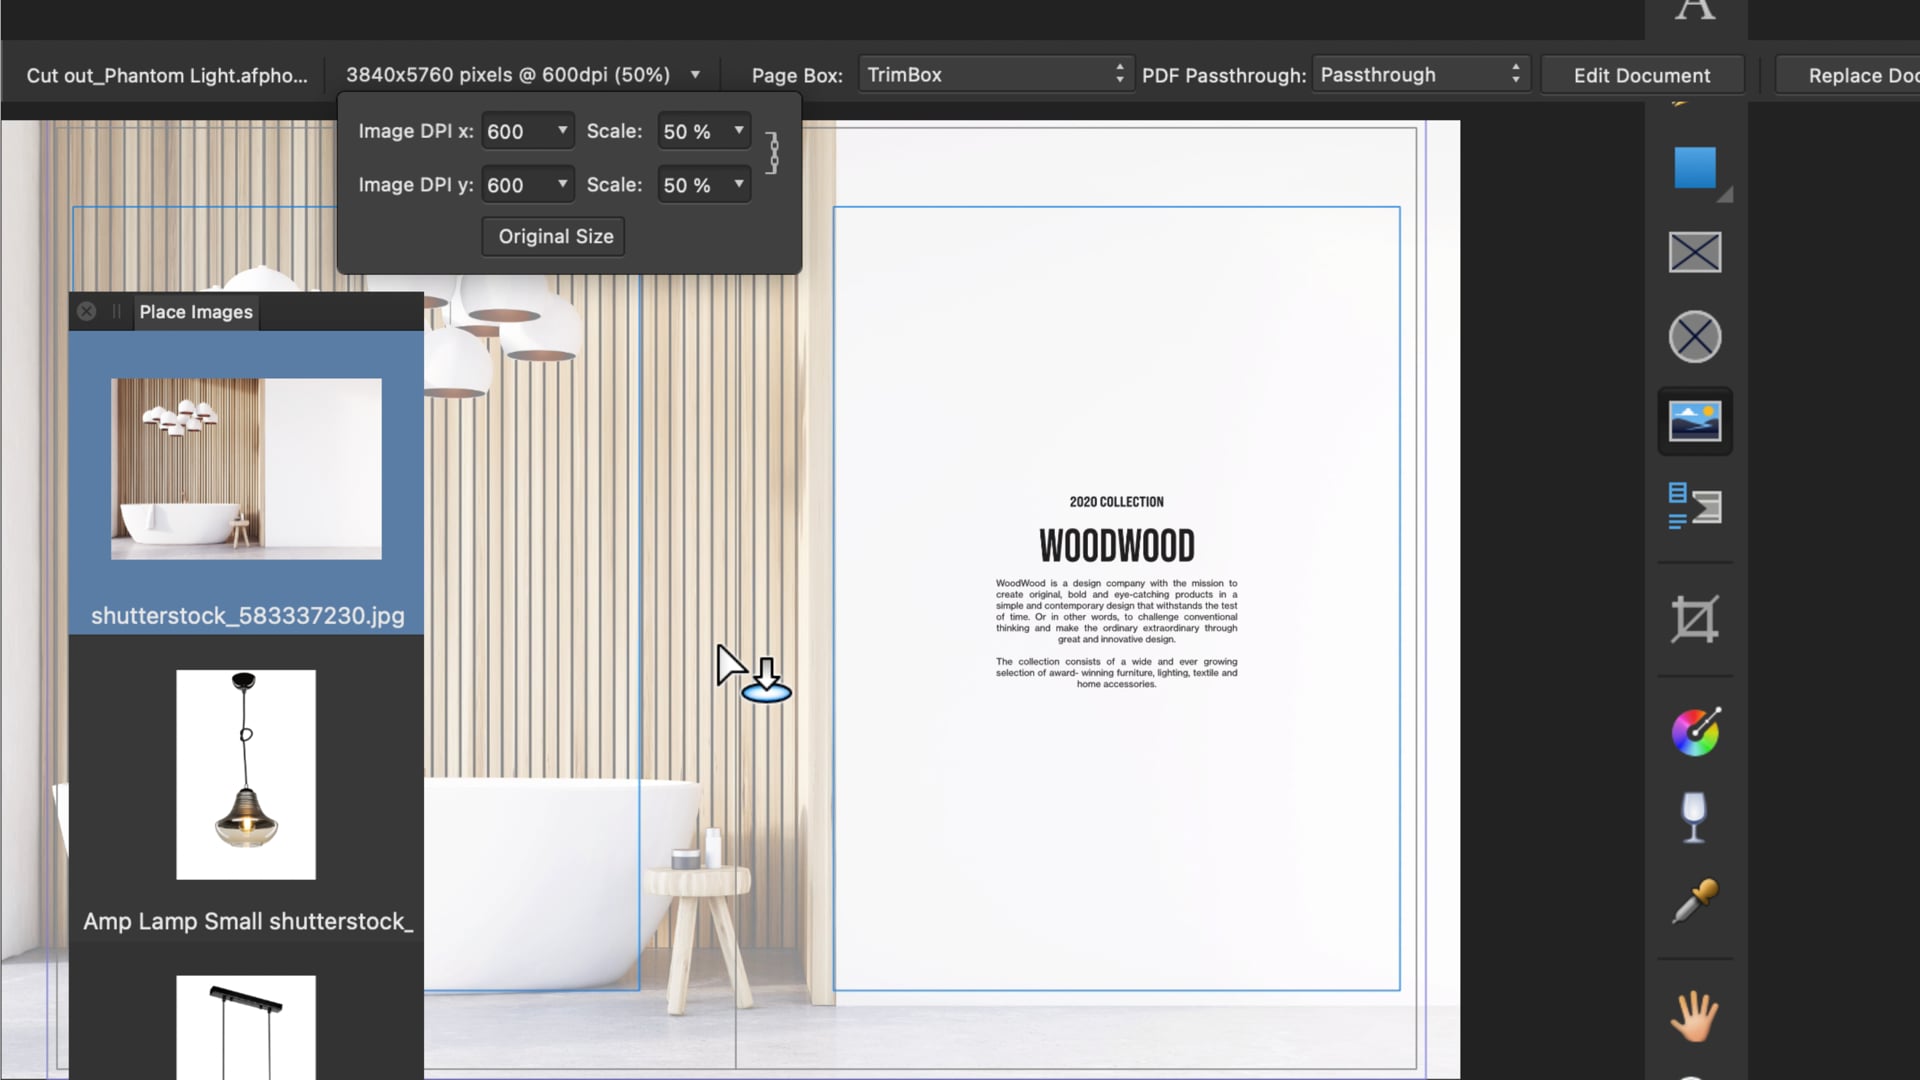Click the WoodWood company description paragraph
The height and width of the screenshot is (1080, 1920).
(x=1117, y=611)
